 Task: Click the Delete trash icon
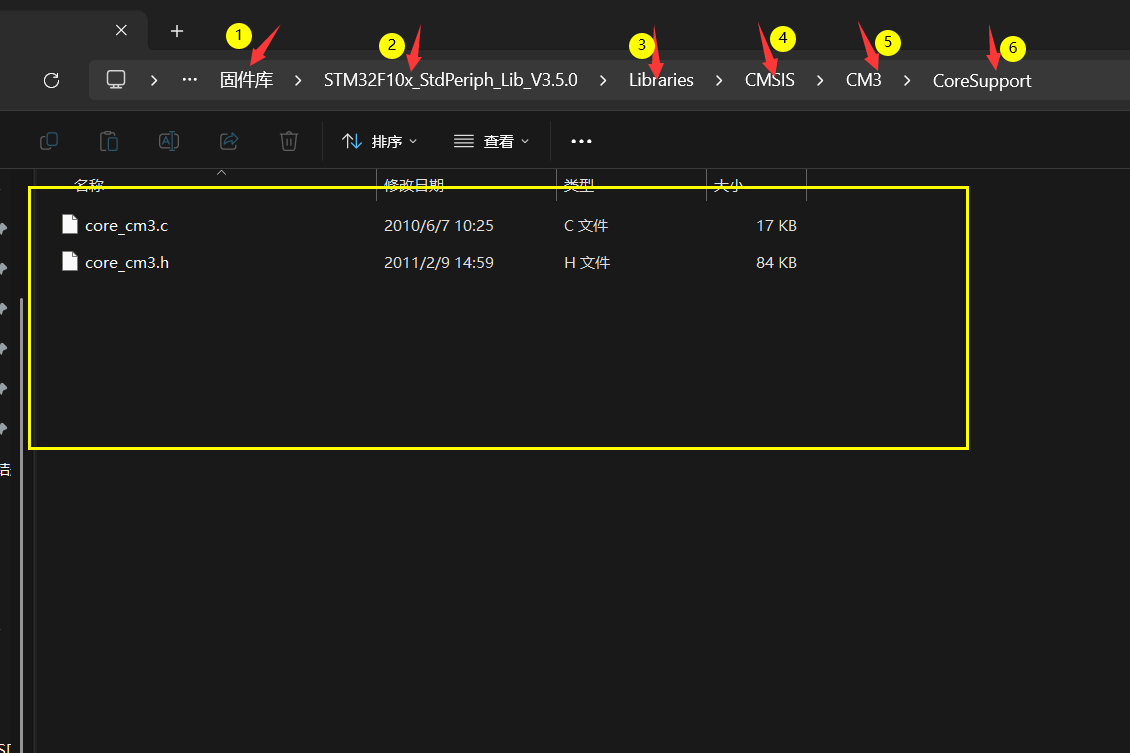coord(289,141)
